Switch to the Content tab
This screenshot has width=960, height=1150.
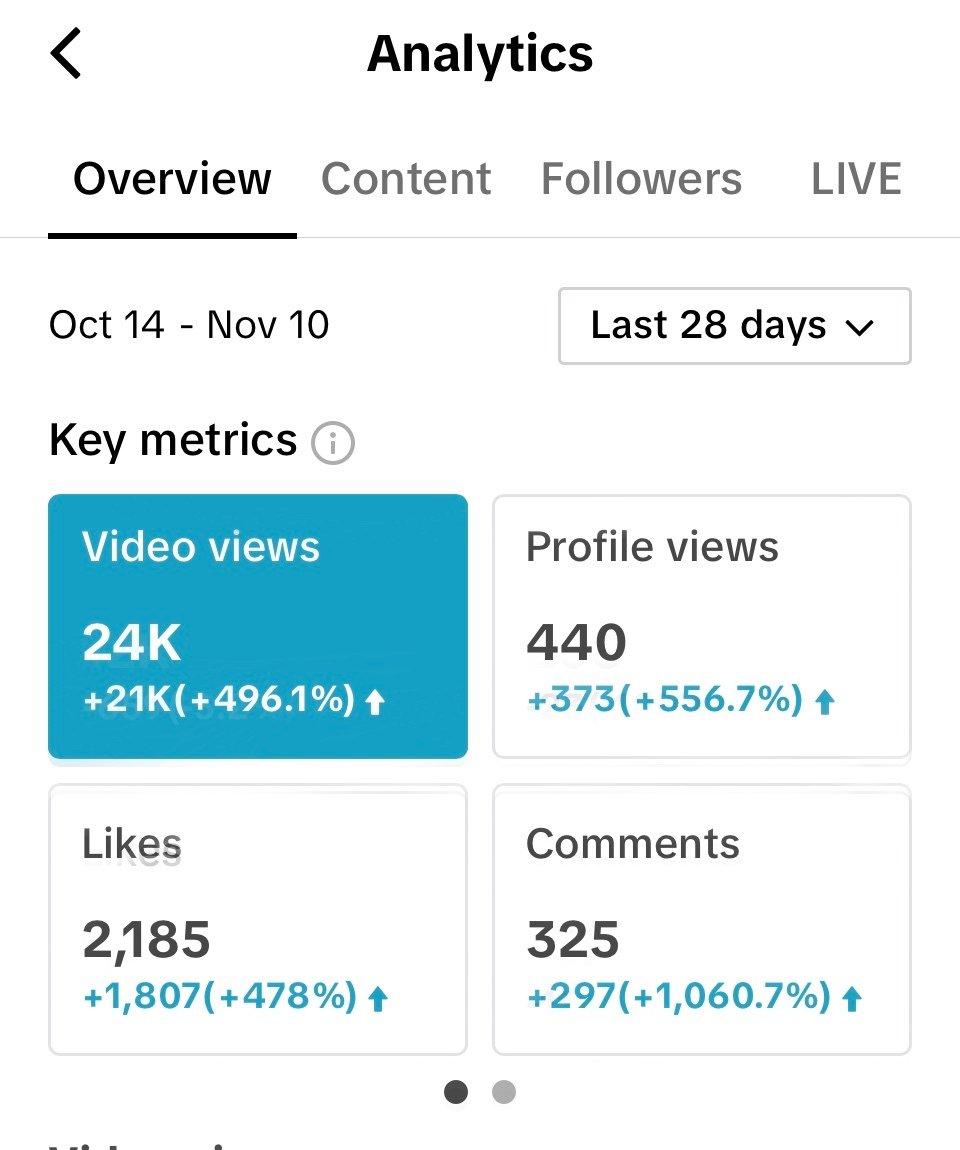point(405,179)
